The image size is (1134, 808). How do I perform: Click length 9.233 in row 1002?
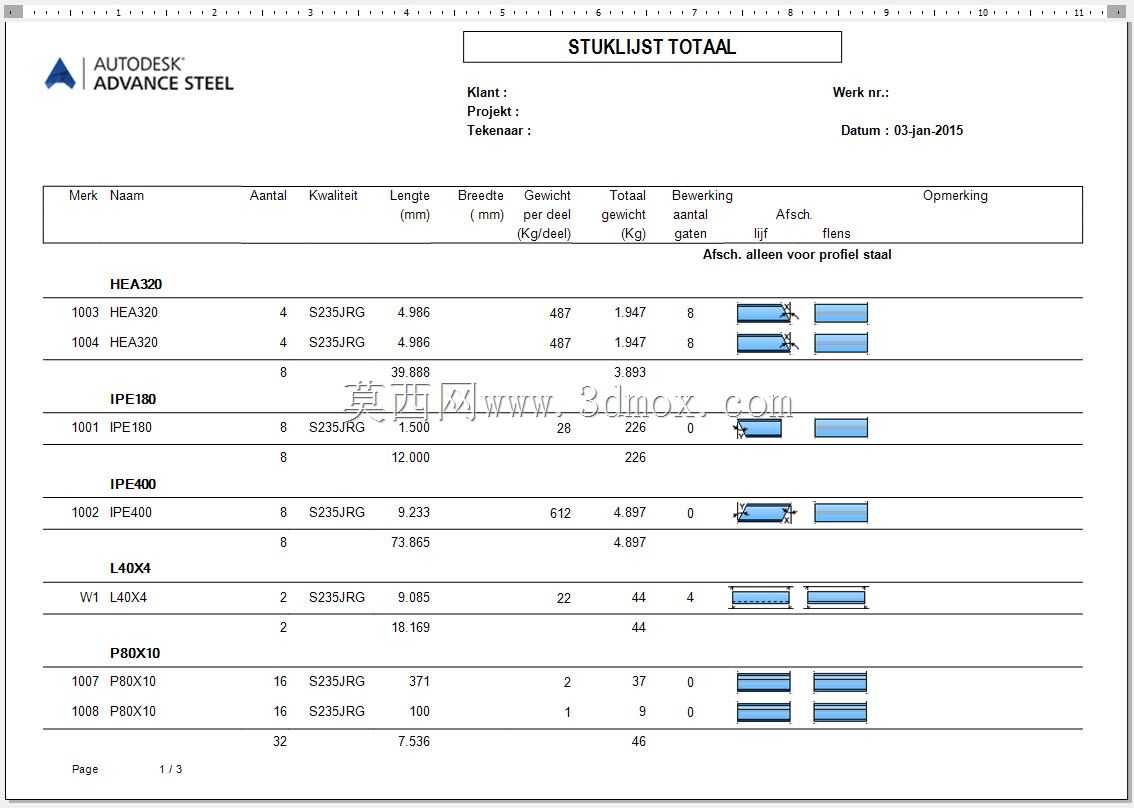coord(414,512)
